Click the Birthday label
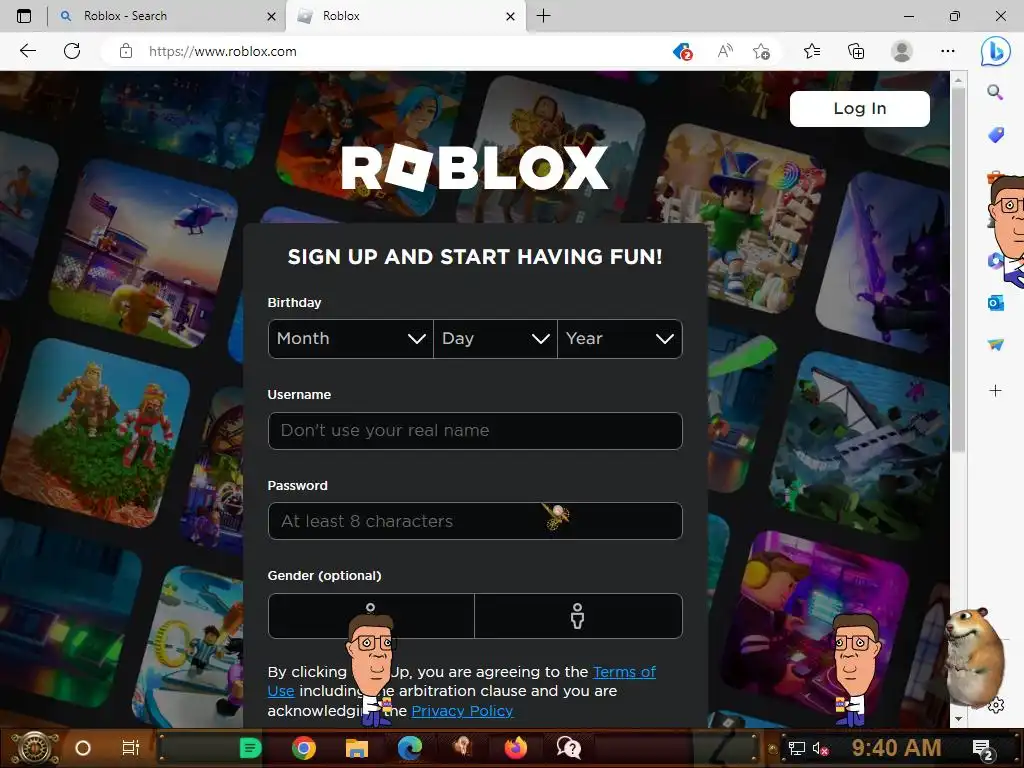This screenshot has height=768, width=1024. pos(294,302)
